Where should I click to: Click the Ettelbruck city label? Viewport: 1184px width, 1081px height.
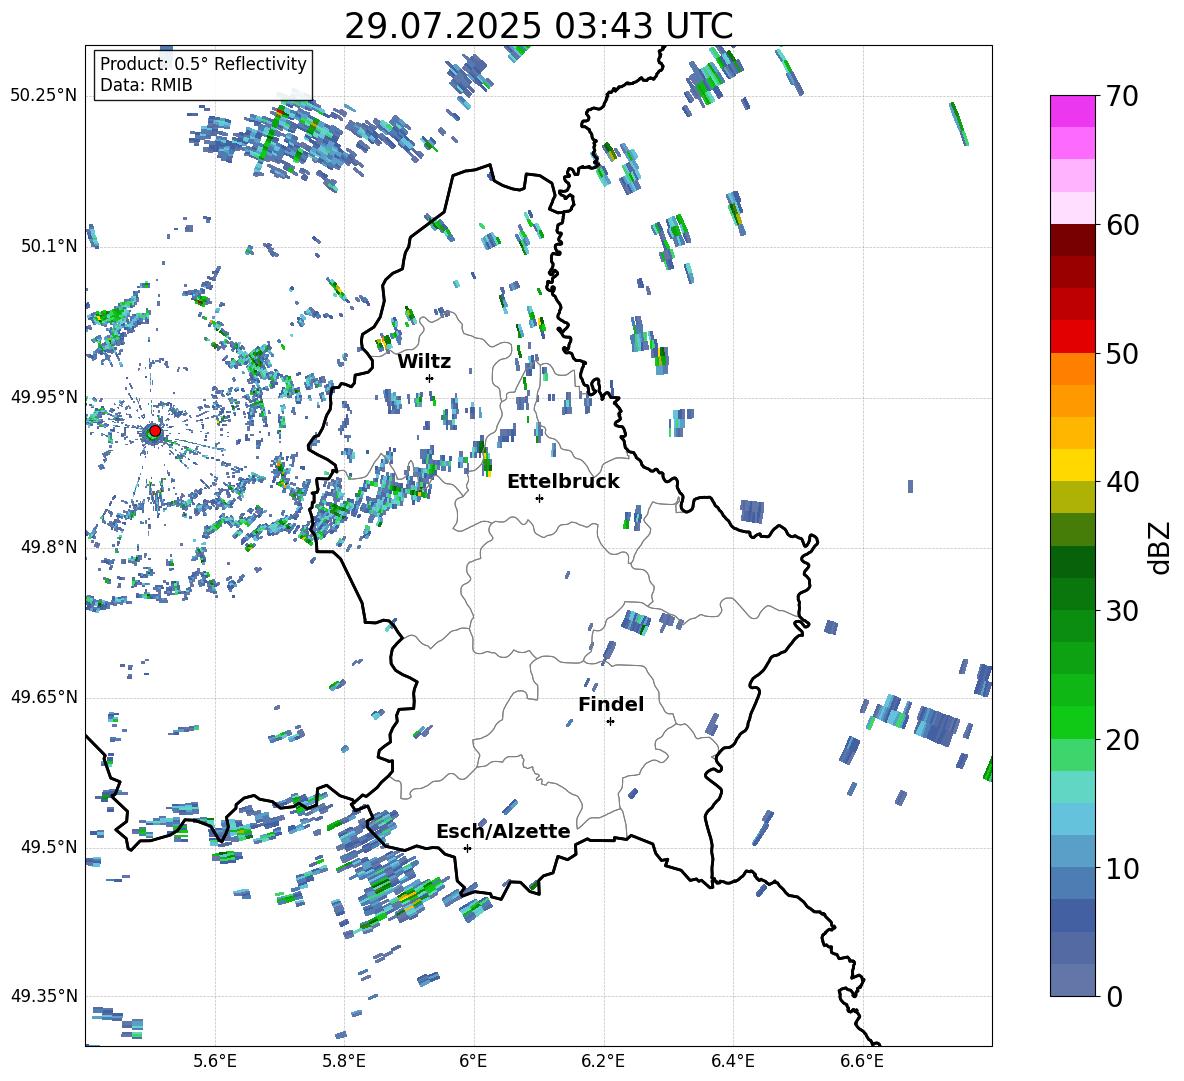coord(563,482)
